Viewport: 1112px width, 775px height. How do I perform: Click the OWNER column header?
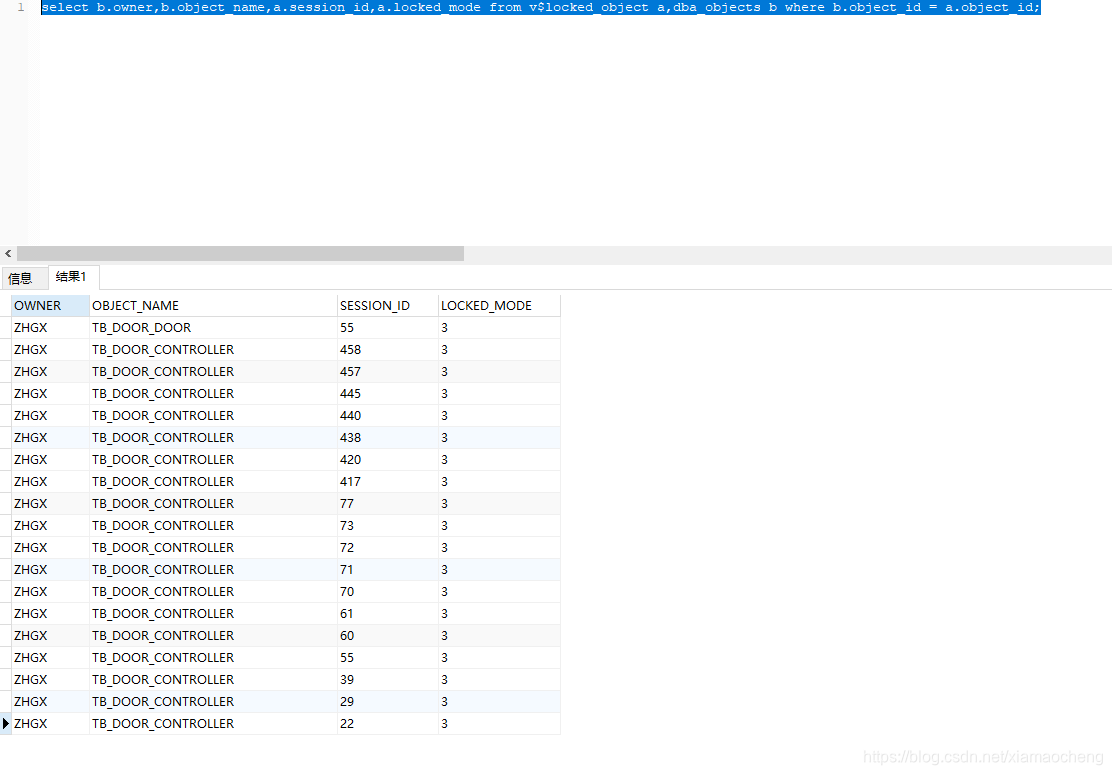tap(50, 306)
